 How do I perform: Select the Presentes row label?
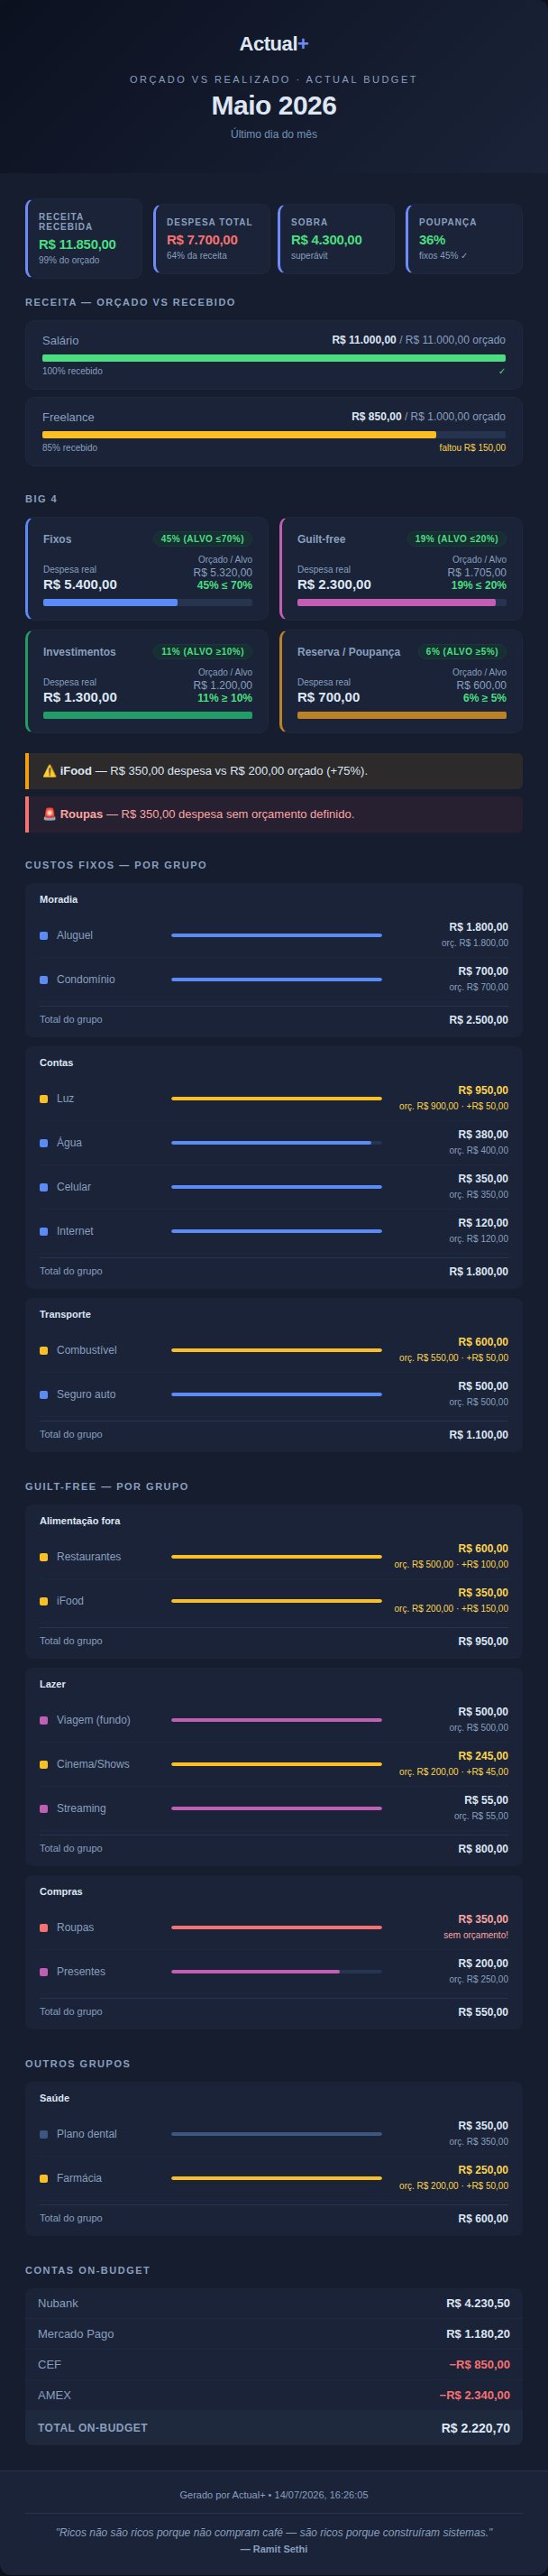pos(80,1971)
